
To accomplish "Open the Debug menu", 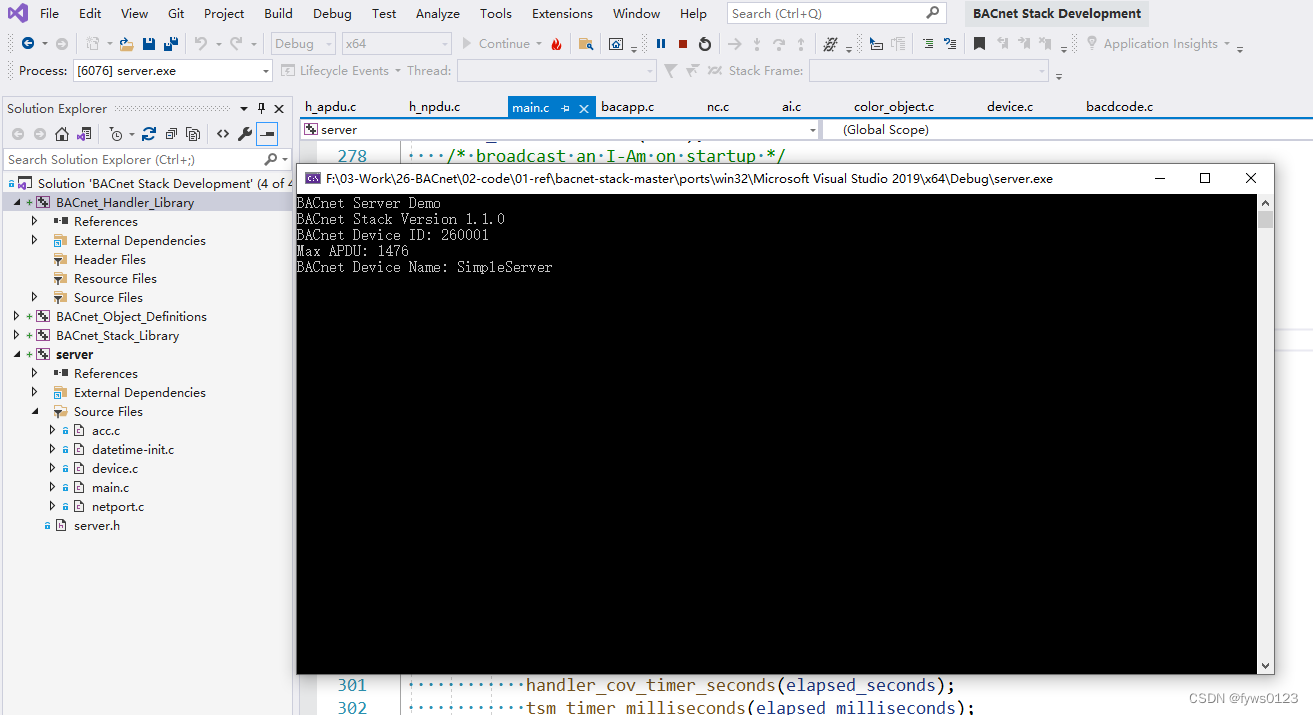I will (x=332, y=14).
